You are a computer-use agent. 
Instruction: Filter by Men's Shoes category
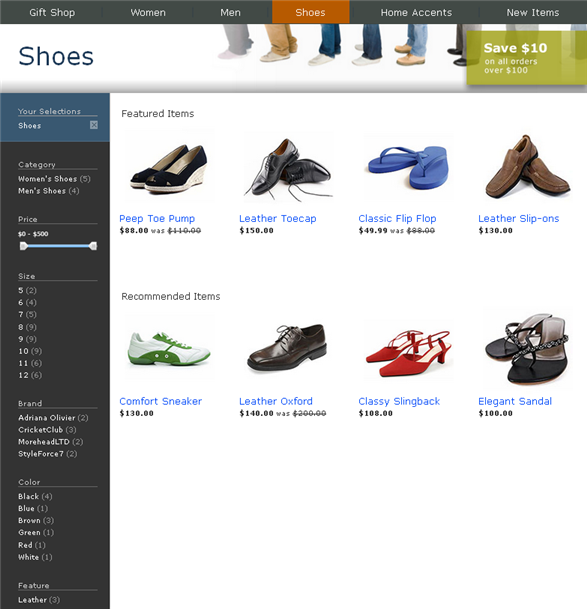[x=48, y=191]
